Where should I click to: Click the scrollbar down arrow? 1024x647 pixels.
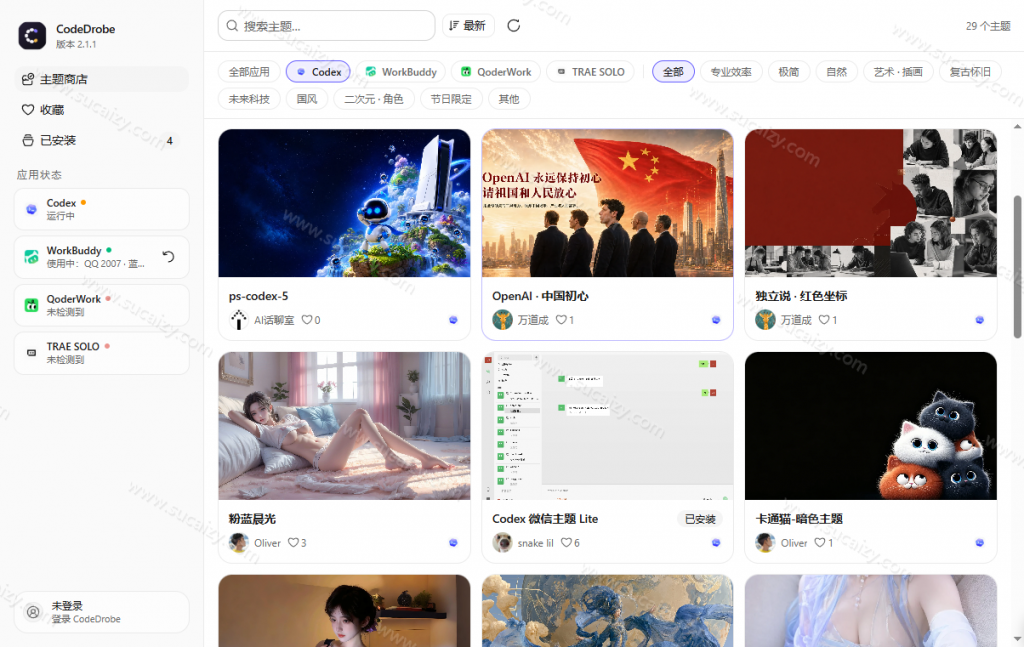click(1017, 639)
